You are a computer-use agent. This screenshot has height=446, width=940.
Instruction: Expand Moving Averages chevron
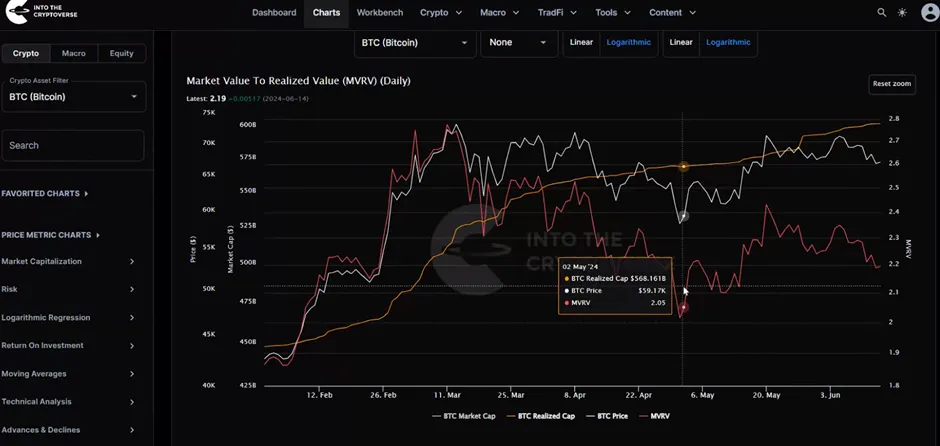132,374
